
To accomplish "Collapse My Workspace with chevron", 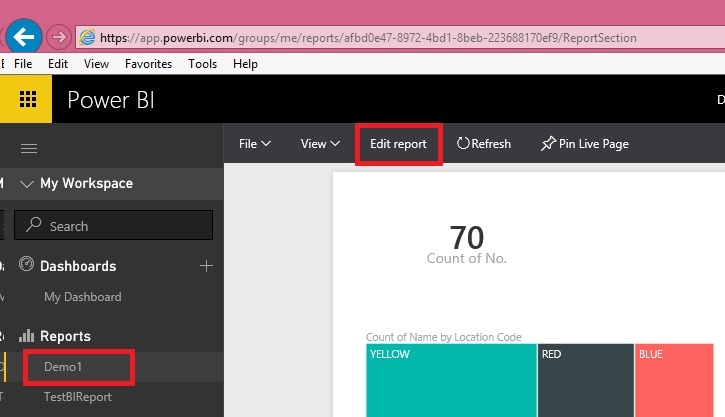I will coord(27,184).
